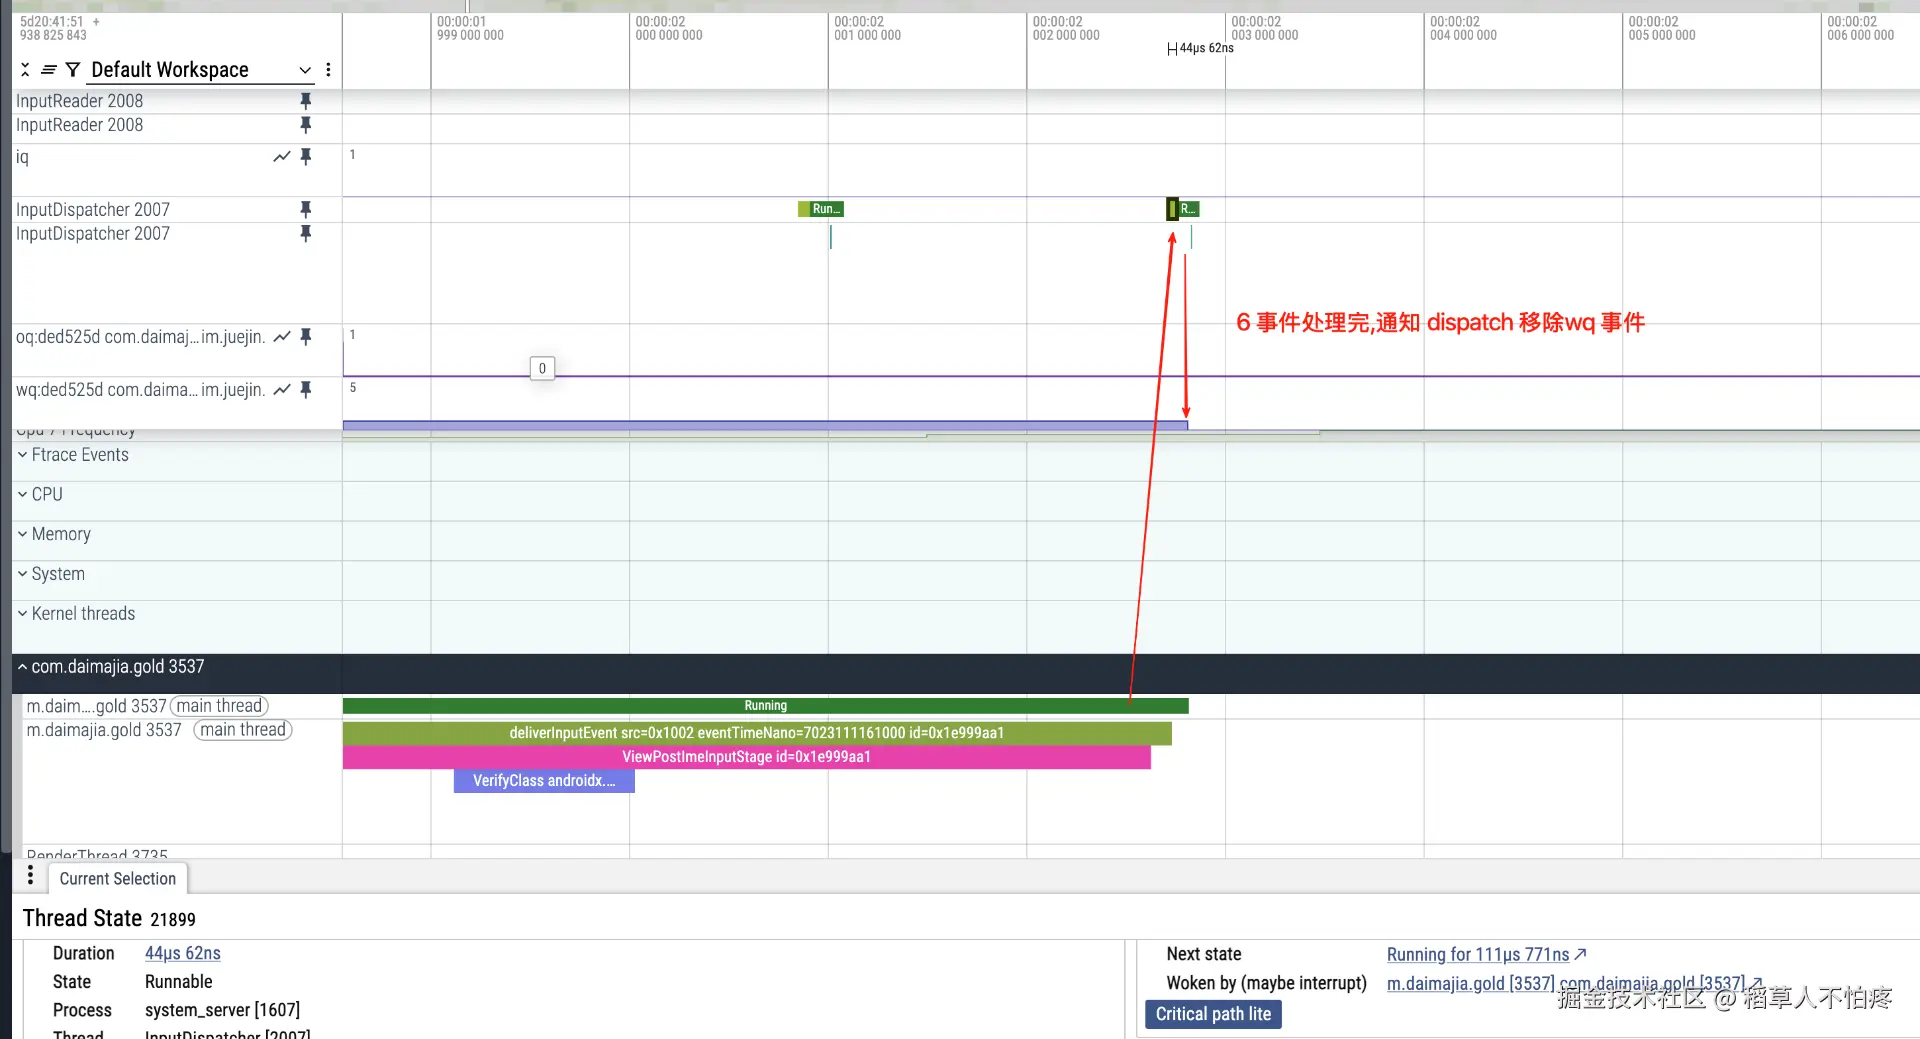This screenshot has width=1920, height=1039.
Task: Unpin the InputDispatcher 2007 track holding the Run slice
Action: [x=306, y=209]
